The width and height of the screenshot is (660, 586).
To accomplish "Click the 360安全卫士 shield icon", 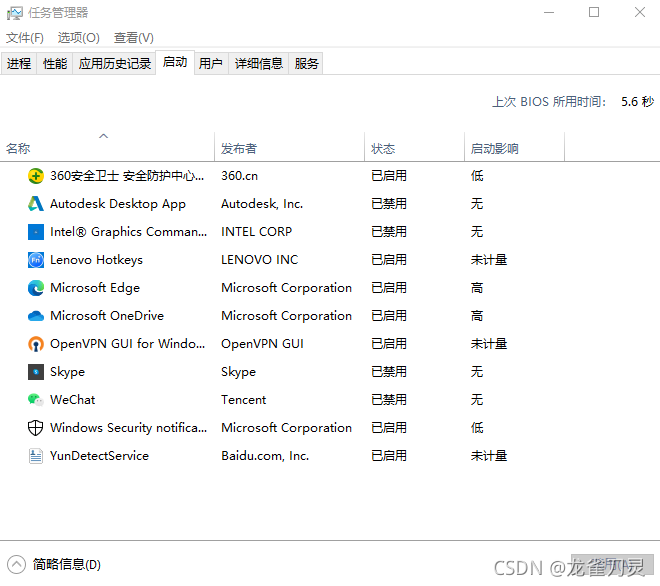I will (x=36, y=176).
